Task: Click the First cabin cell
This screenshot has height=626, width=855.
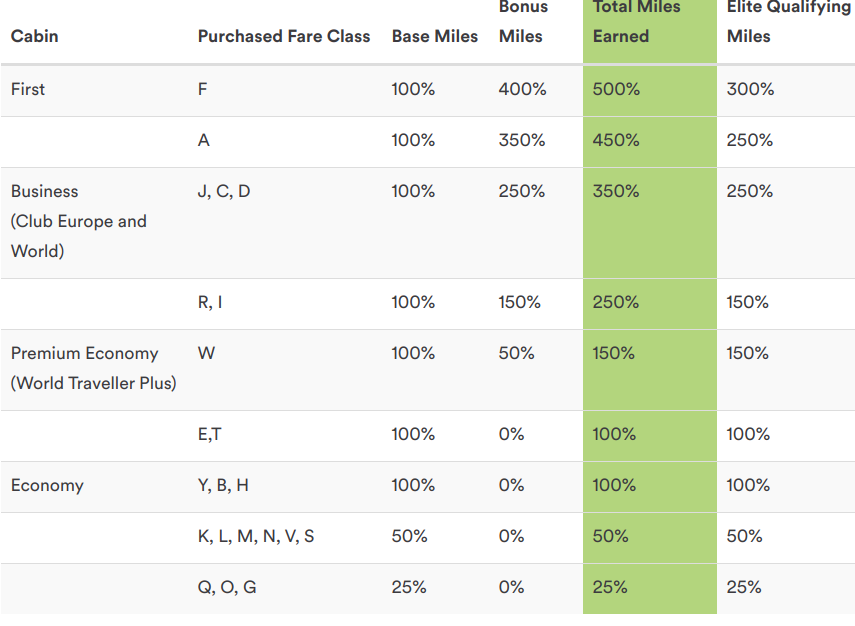Action: tap(28, 89)
